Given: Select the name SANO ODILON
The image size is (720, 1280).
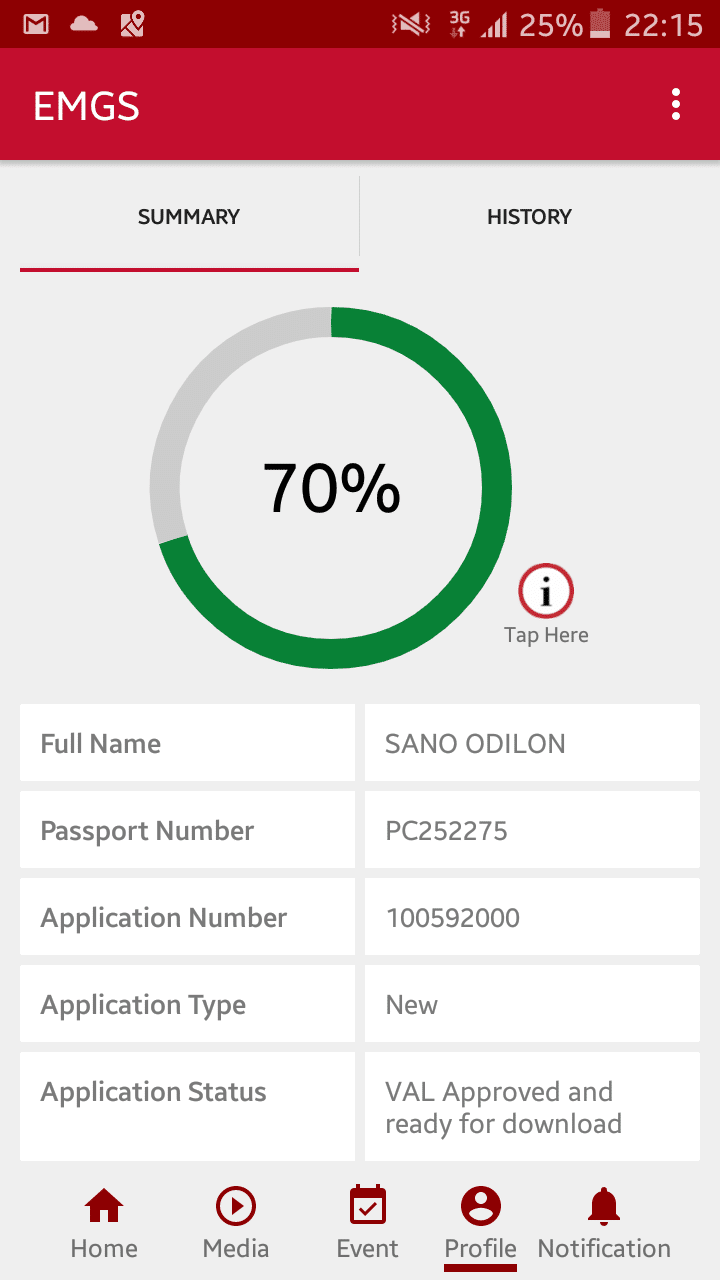Looking at the screenshot, I should pos(476,744).
